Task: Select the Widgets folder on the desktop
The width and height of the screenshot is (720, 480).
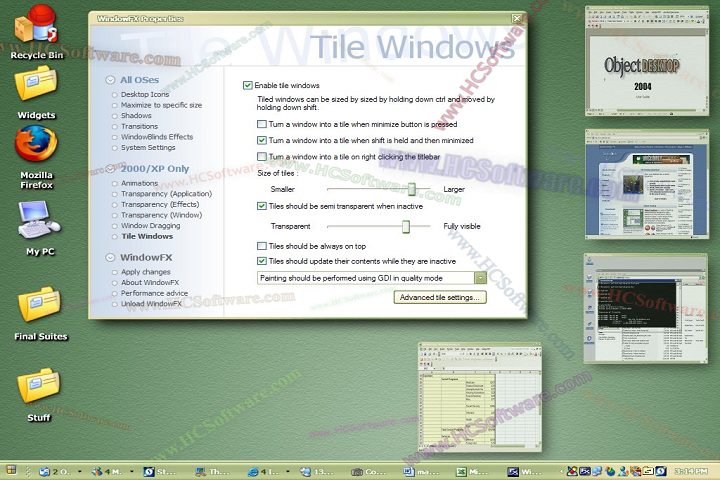Action: point(36,92)
